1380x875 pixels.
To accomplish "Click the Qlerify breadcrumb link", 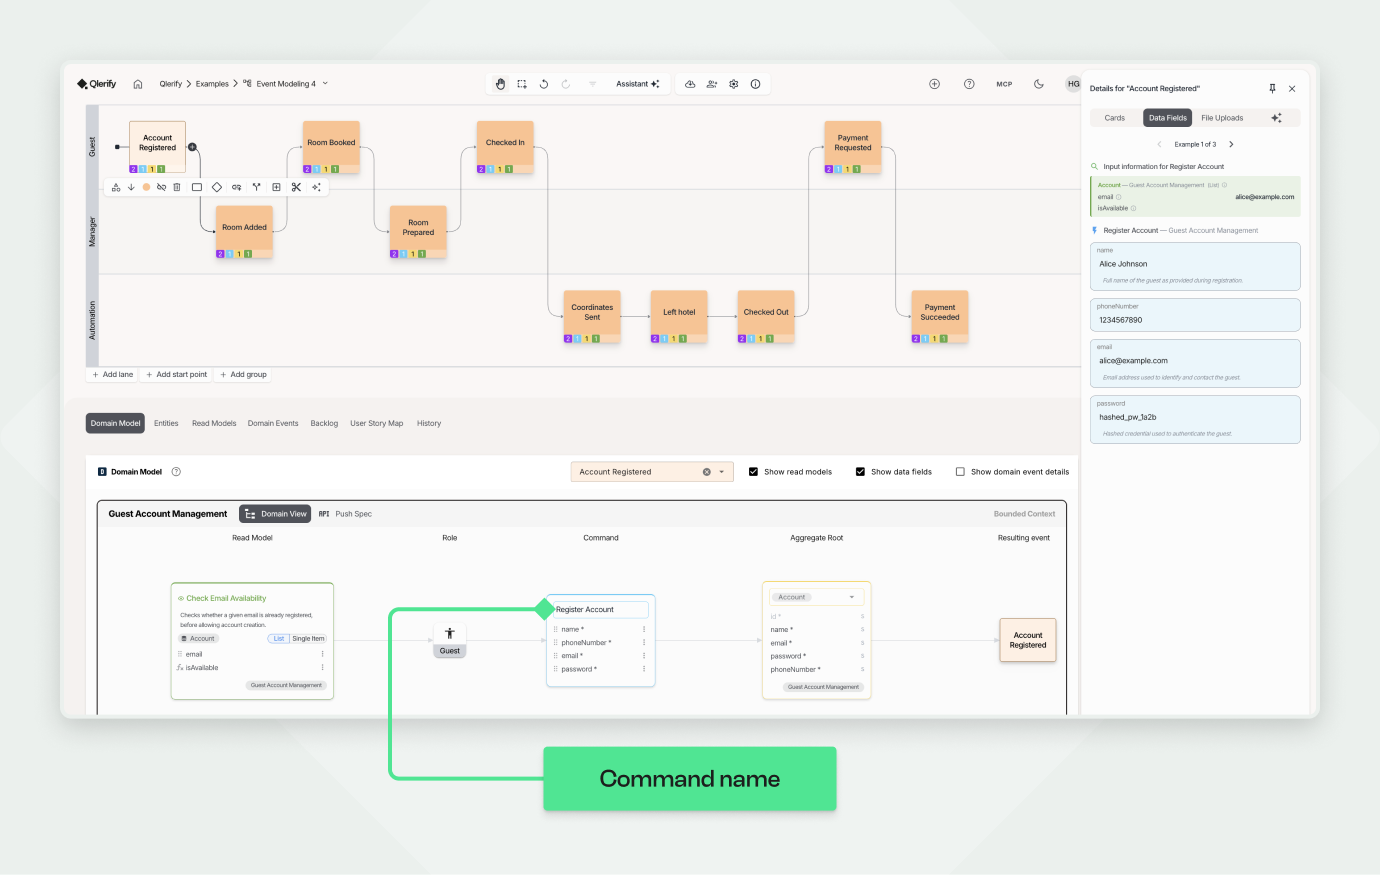I will pos(171,84).
